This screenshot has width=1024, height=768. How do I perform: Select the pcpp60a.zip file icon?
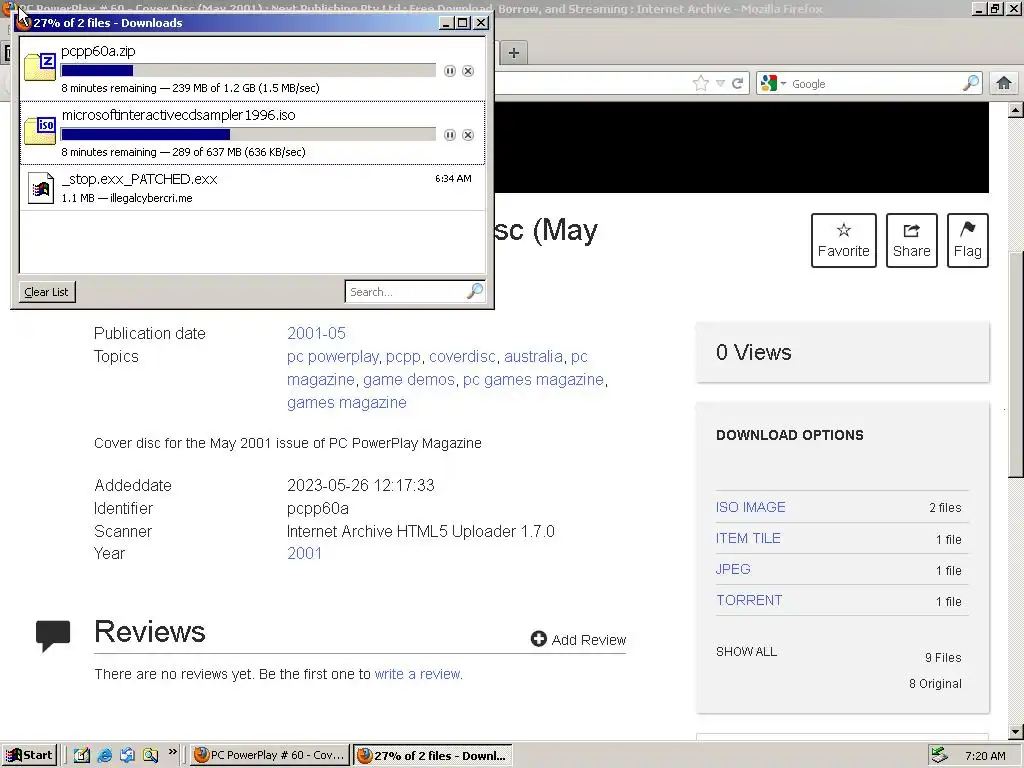(40, 67)
